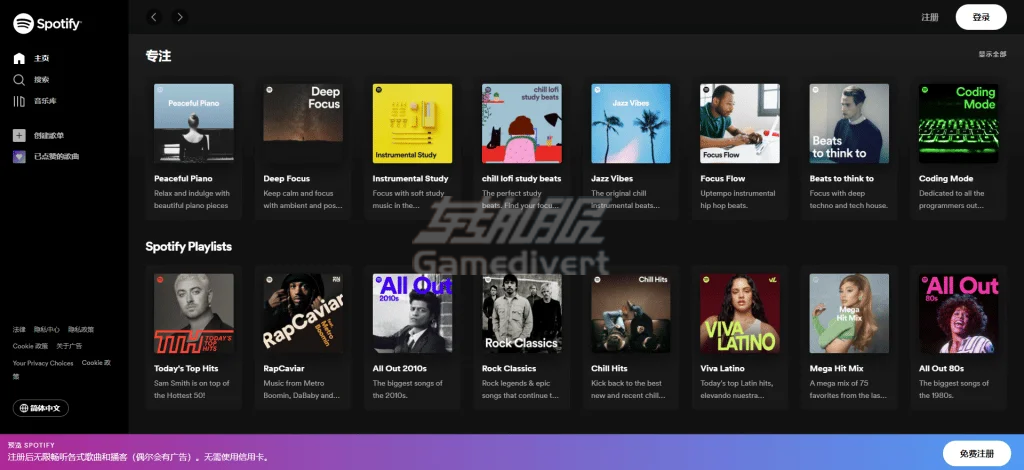
Task: Select the Viva Latino playlist cover
Action: click(740, 314)
